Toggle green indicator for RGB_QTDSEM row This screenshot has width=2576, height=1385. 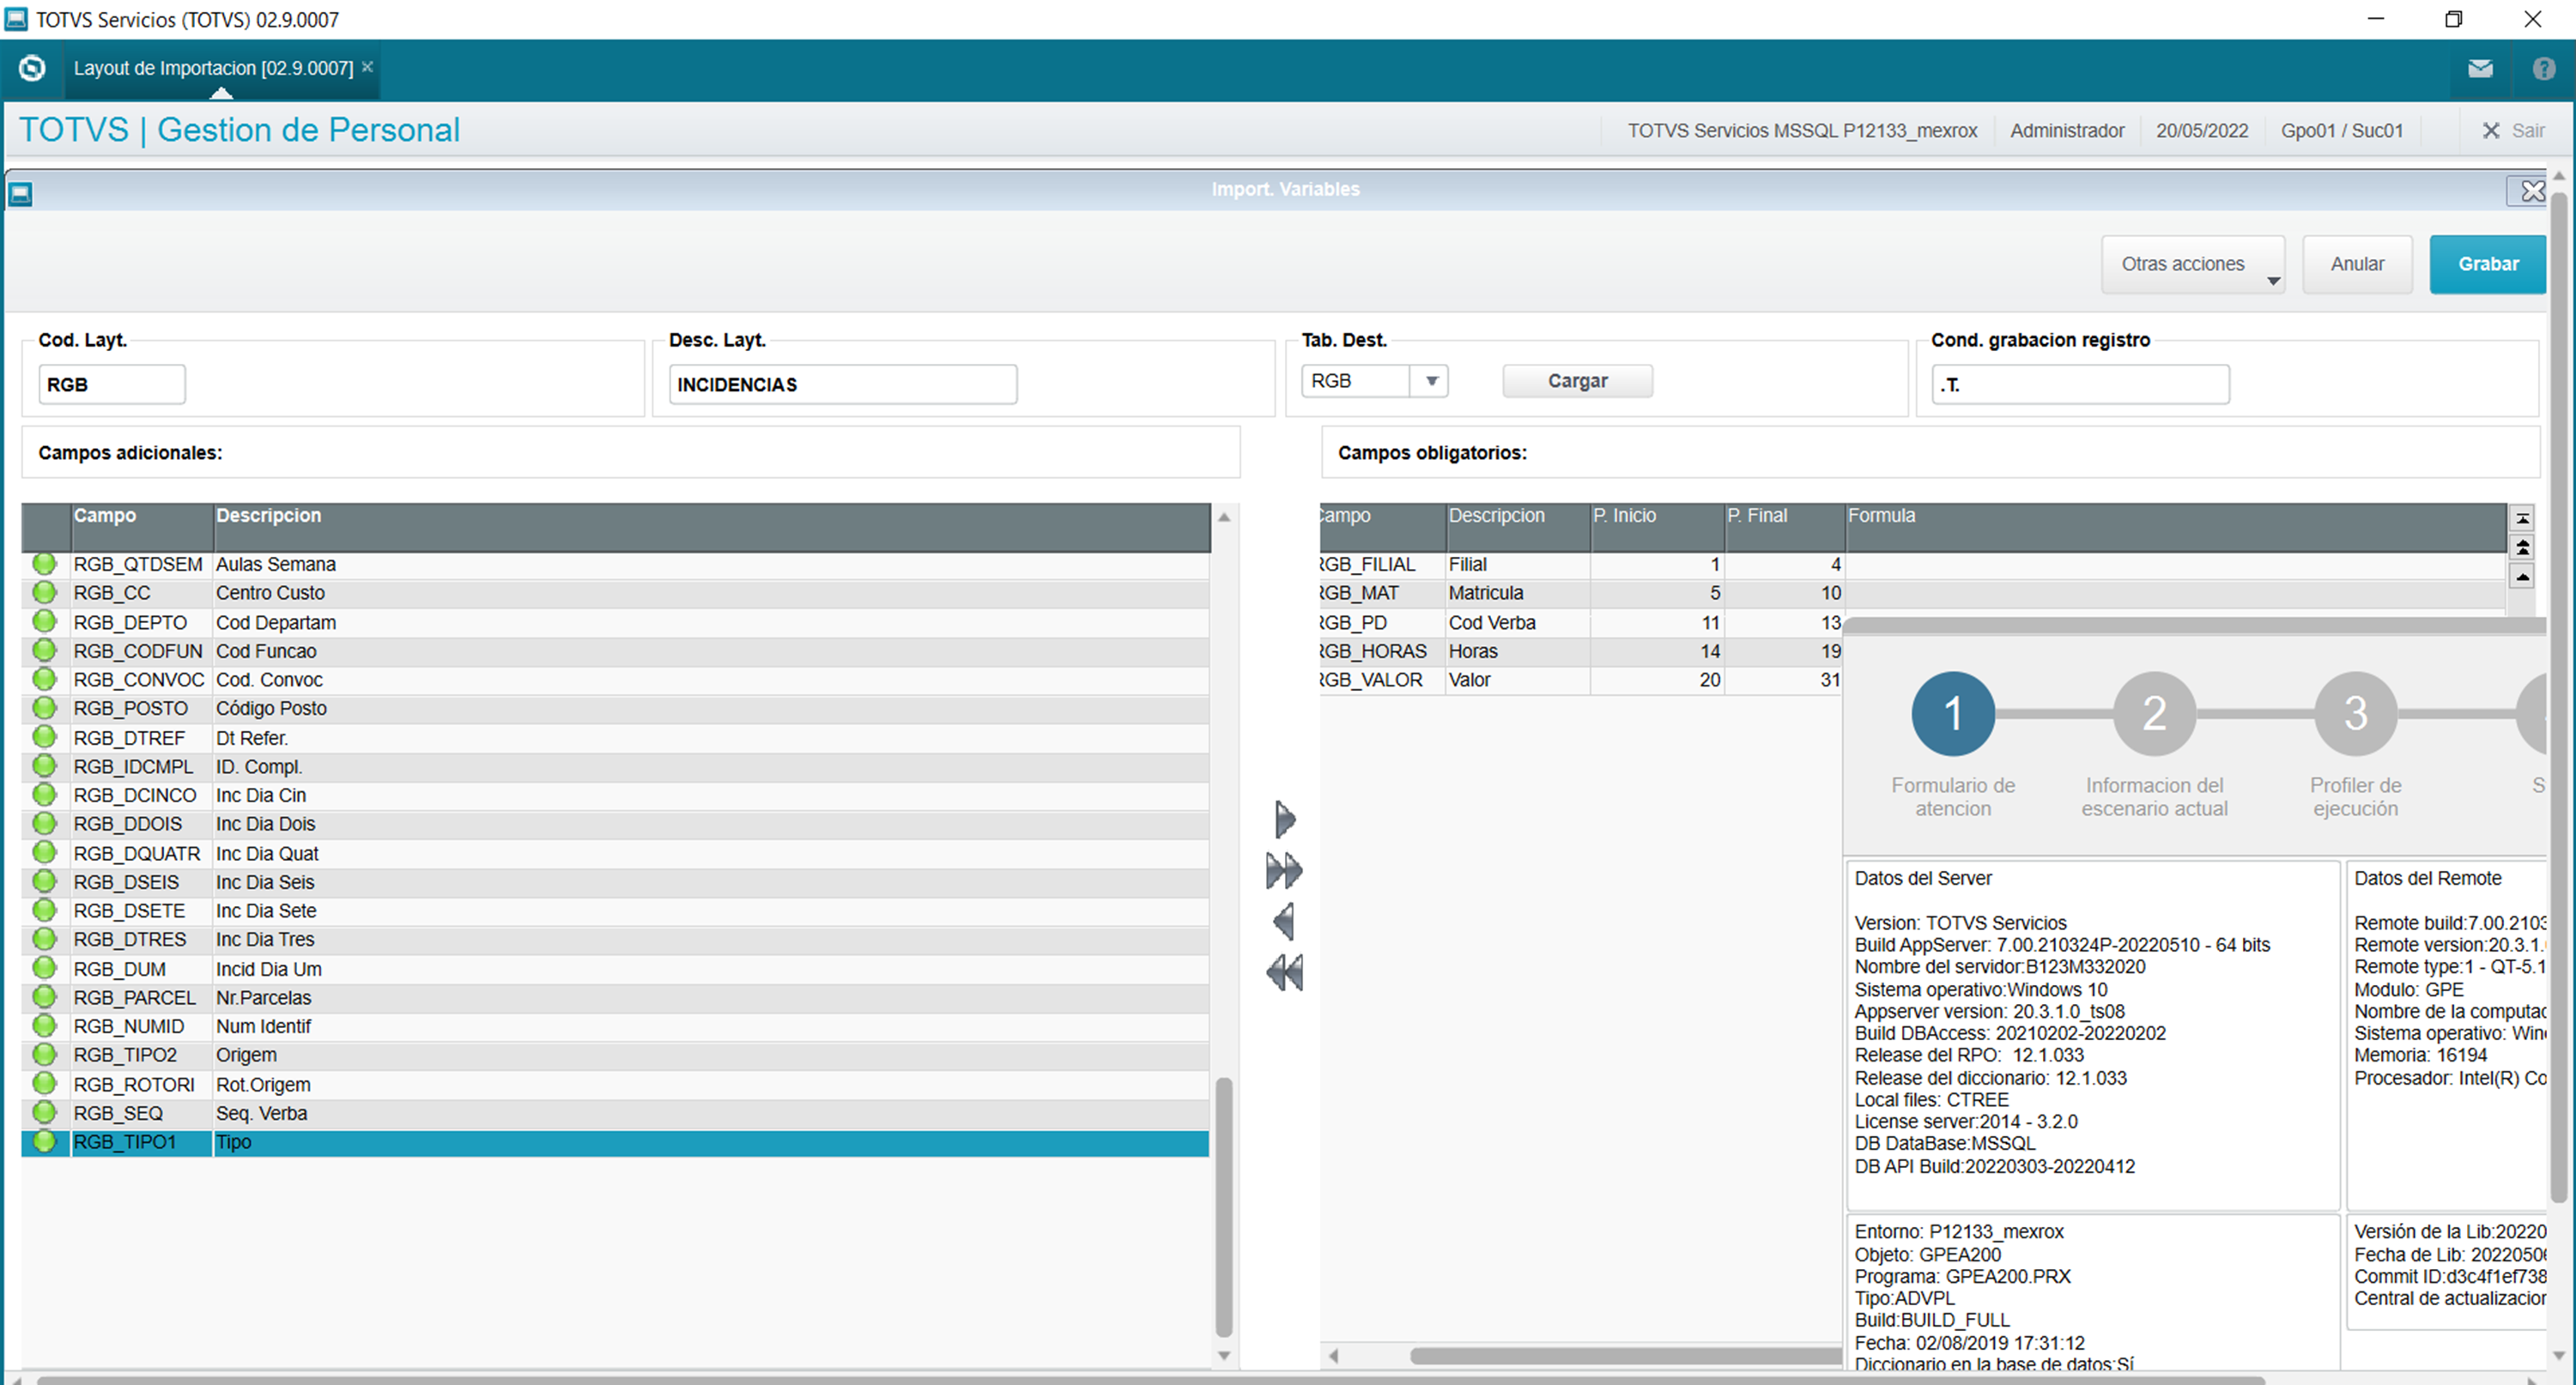[44, 564]
